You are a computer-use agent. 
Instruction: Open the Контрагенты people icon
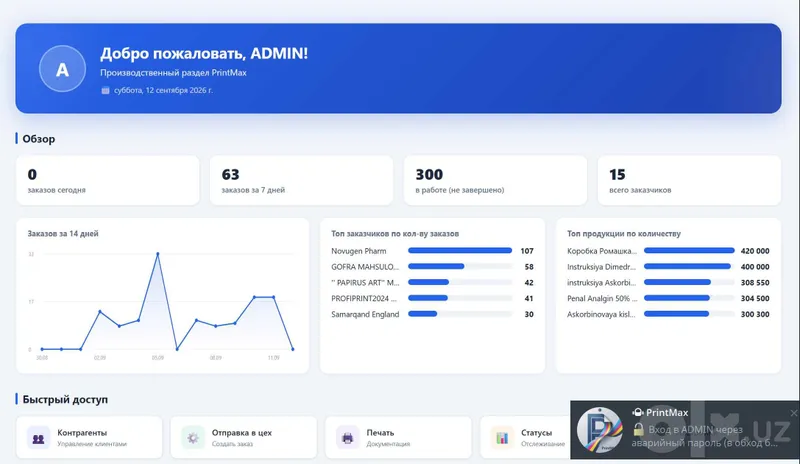pyautogui.click(x=38, y=438)
